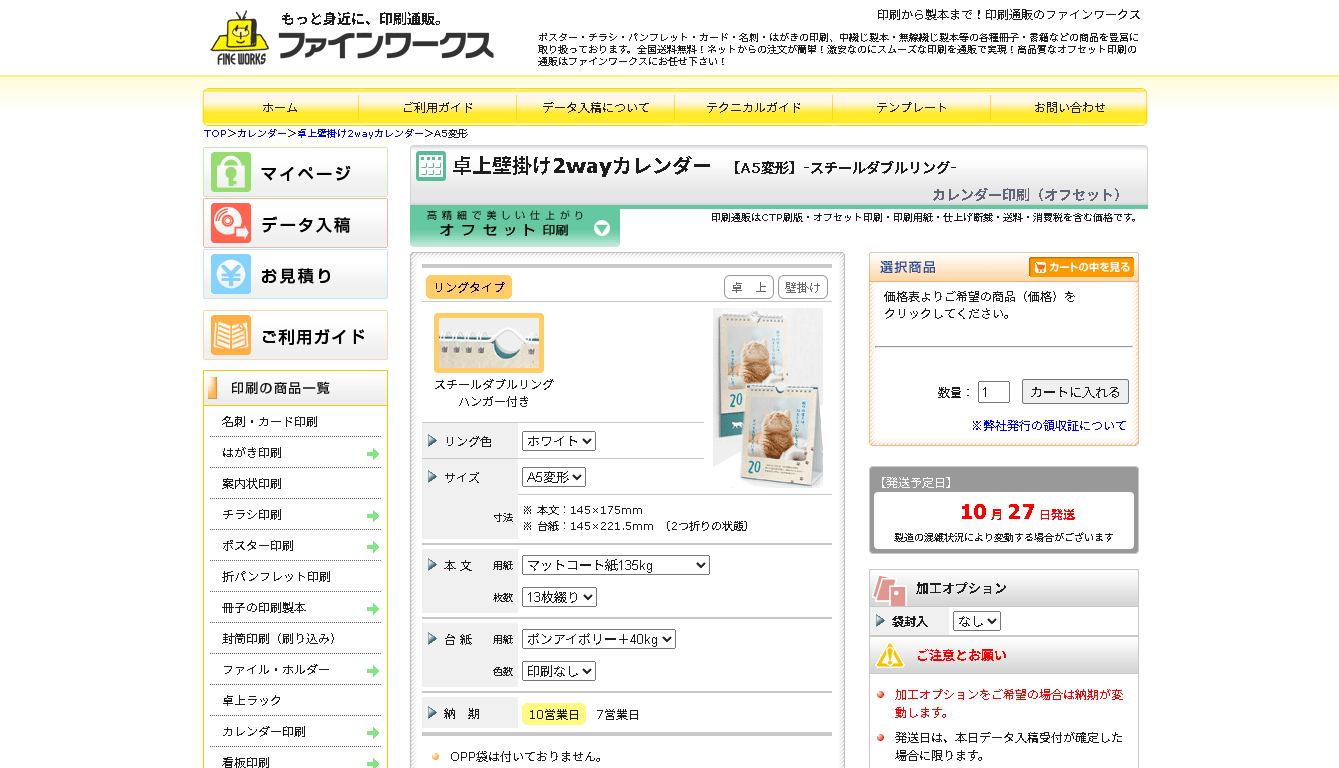Open the 弊社発行の領収証について link
This screenshot has width=1339, height=768.
1049,426
